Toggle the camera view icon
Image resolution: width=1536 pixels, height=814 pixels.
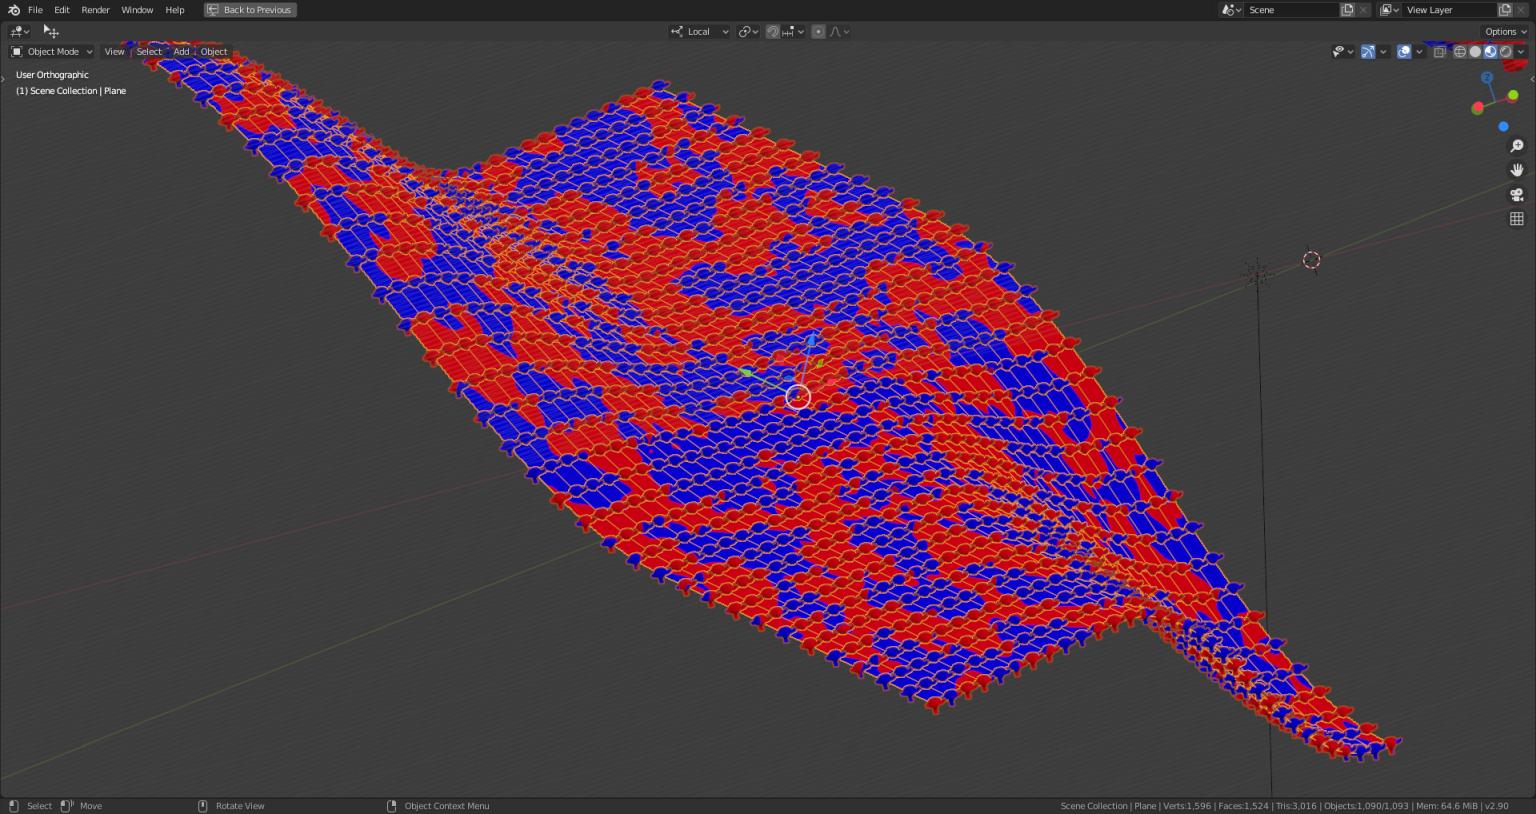1517,194
